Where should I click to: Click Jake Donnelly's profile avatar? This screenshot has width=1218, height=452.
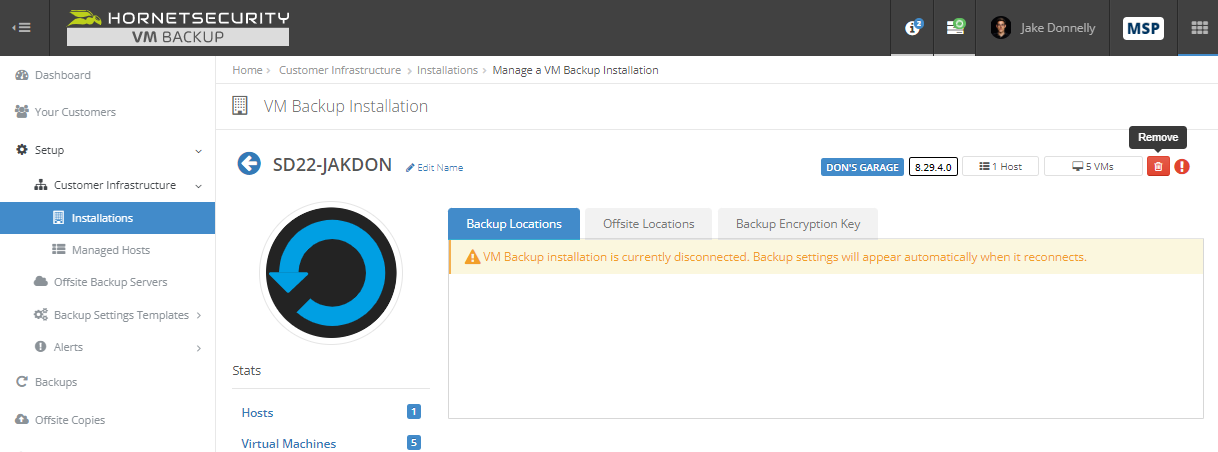pyautogui.click(x=1000, y=28)
